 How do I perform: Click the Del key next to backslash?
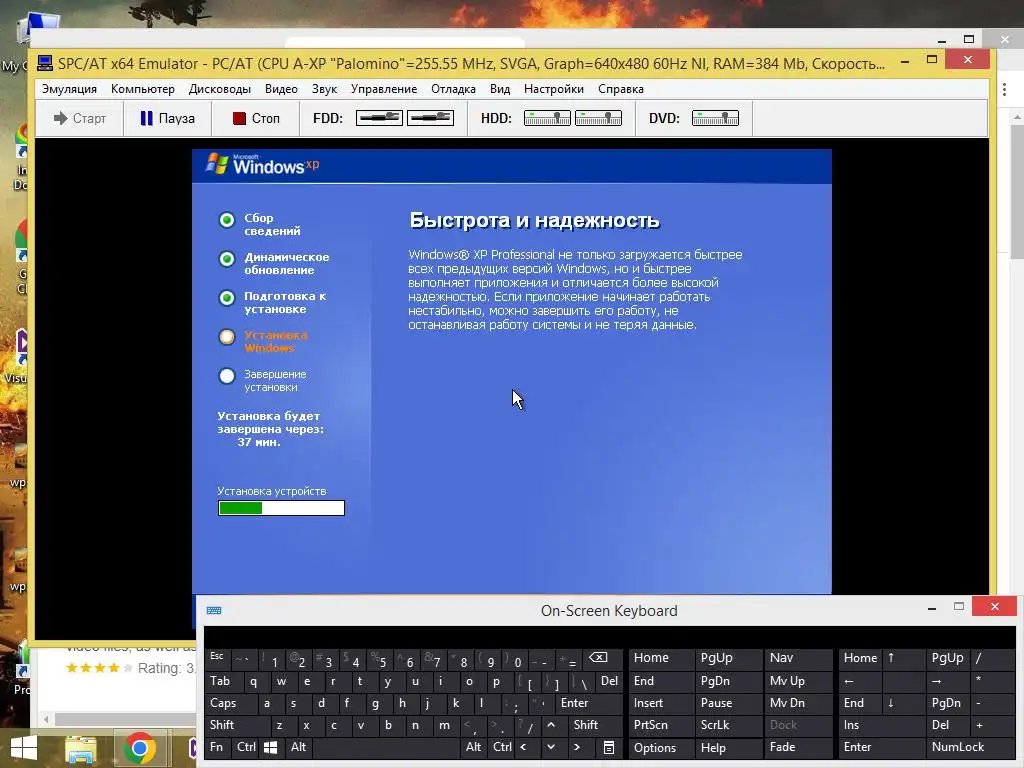(609, 681)
